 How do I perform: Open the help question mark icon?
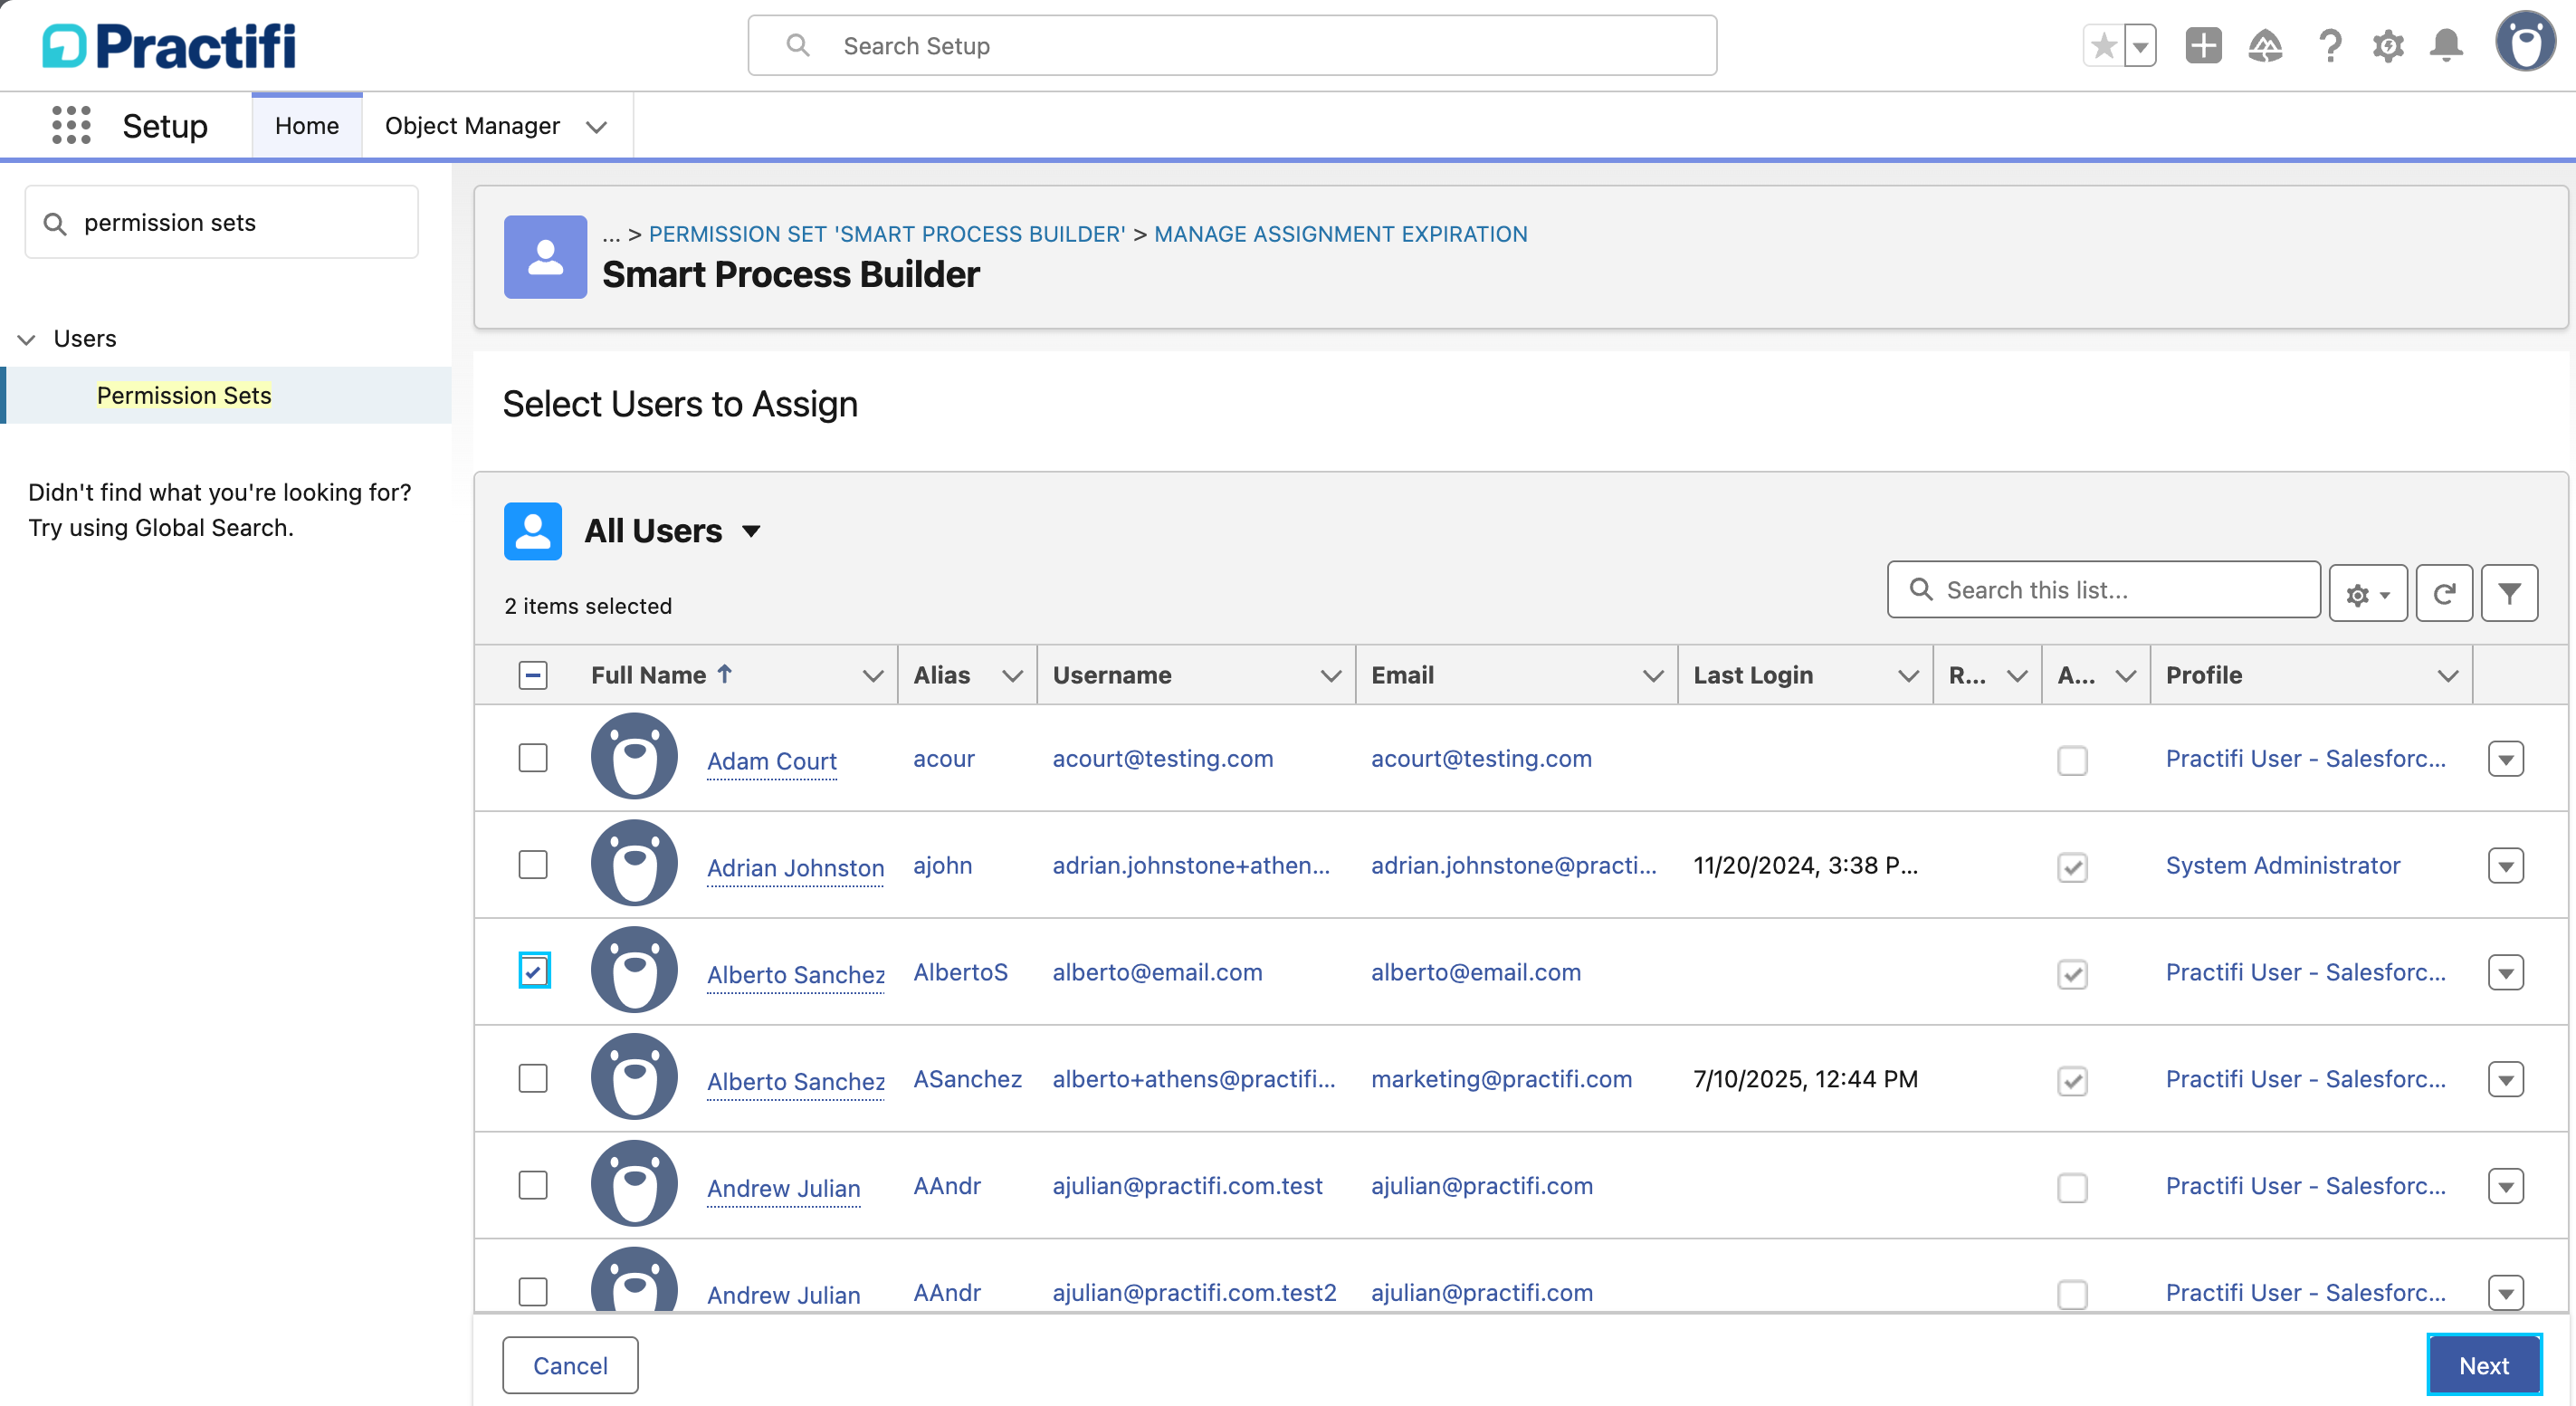(2329, 46)
